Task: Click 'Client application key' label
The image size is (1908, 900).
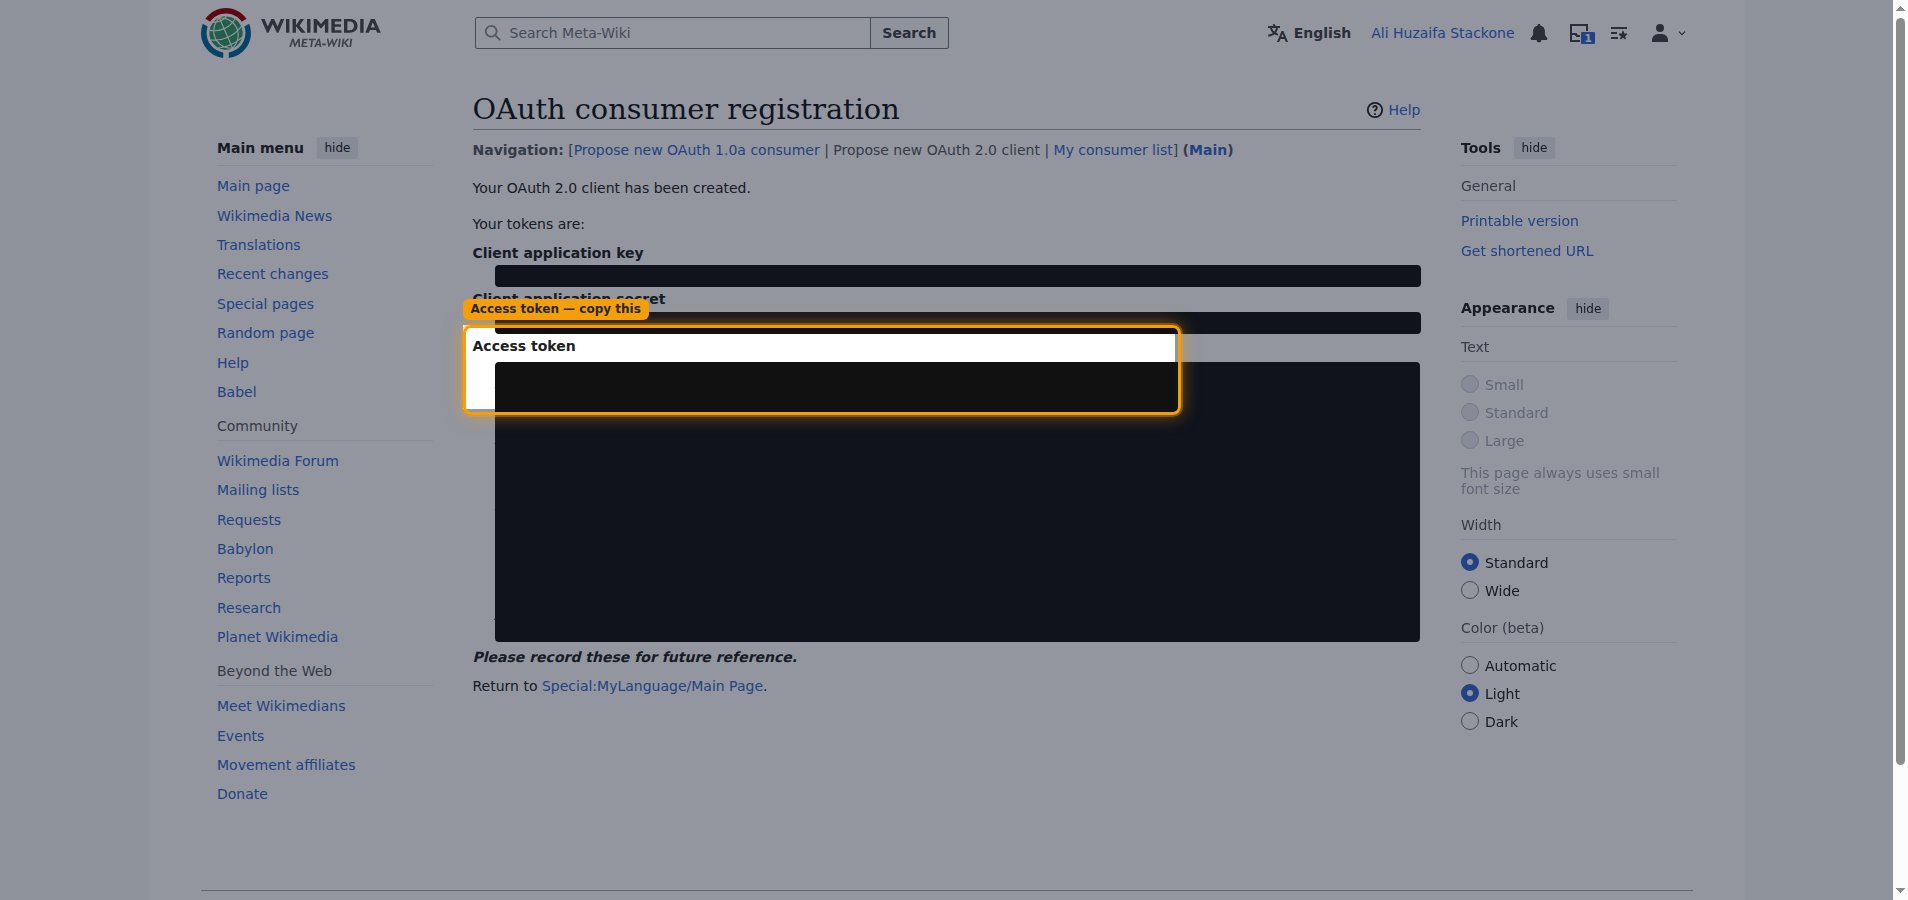Action: coord(558,253)
